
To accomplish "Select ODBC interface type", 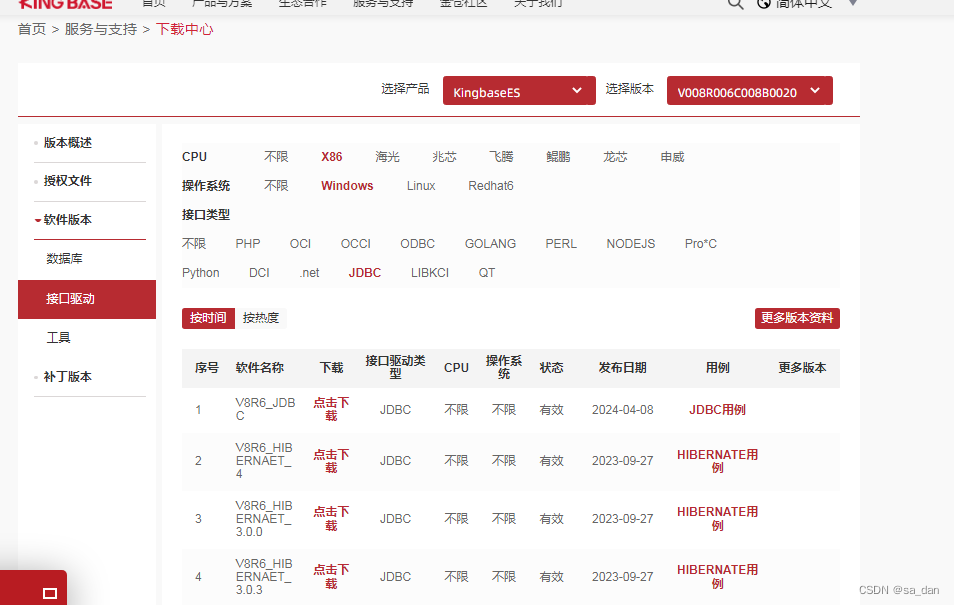I will (417, 244).
